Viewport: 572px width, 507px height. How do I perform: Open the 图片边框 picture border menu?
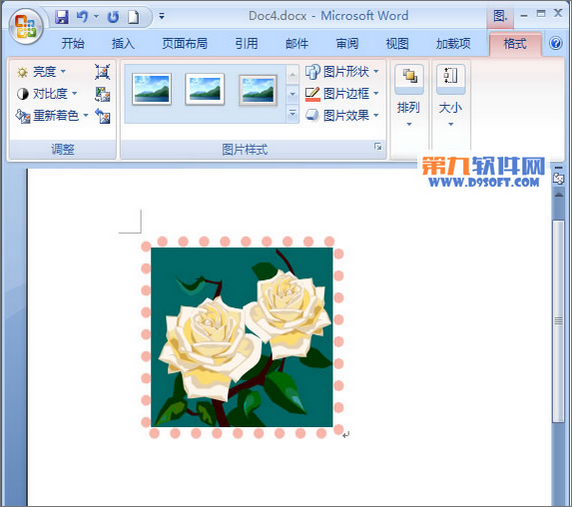coord(342,94)
